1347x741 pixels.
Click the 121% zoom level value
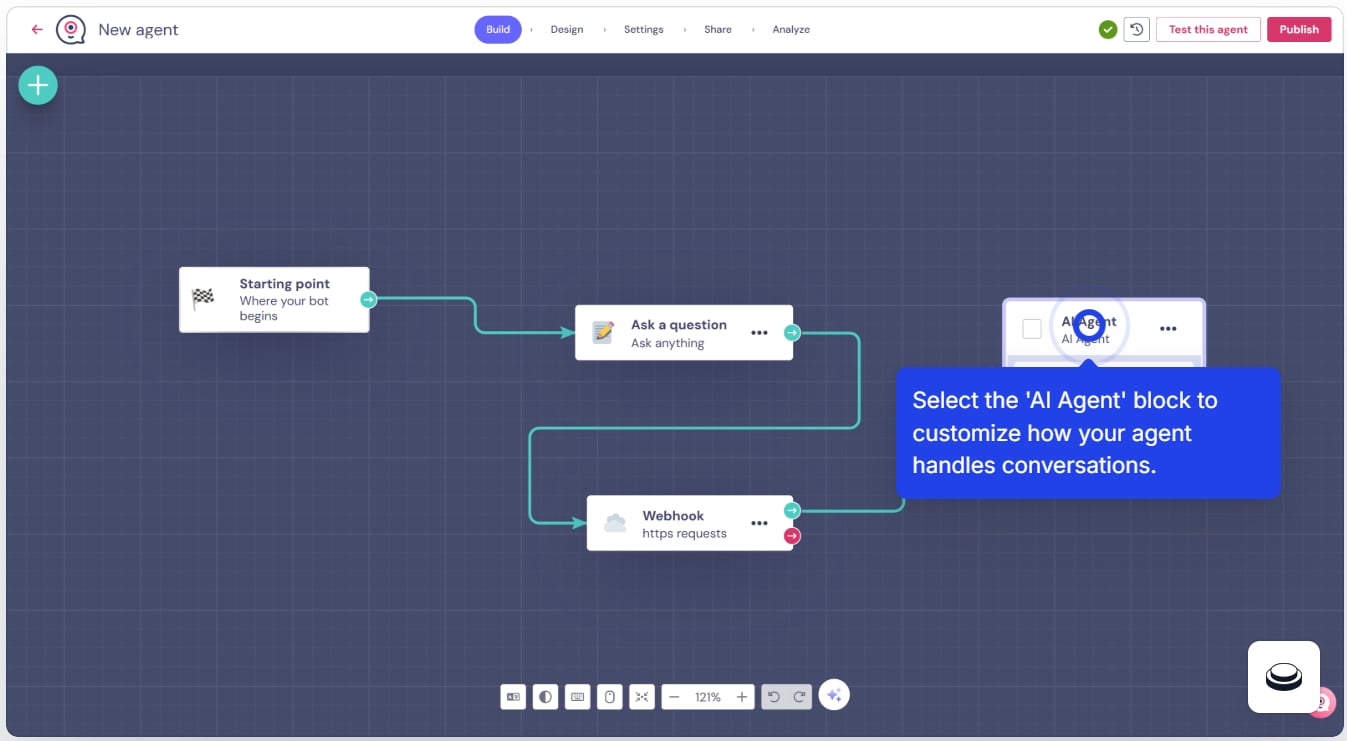pyautogui.click(x=708, y=697)
